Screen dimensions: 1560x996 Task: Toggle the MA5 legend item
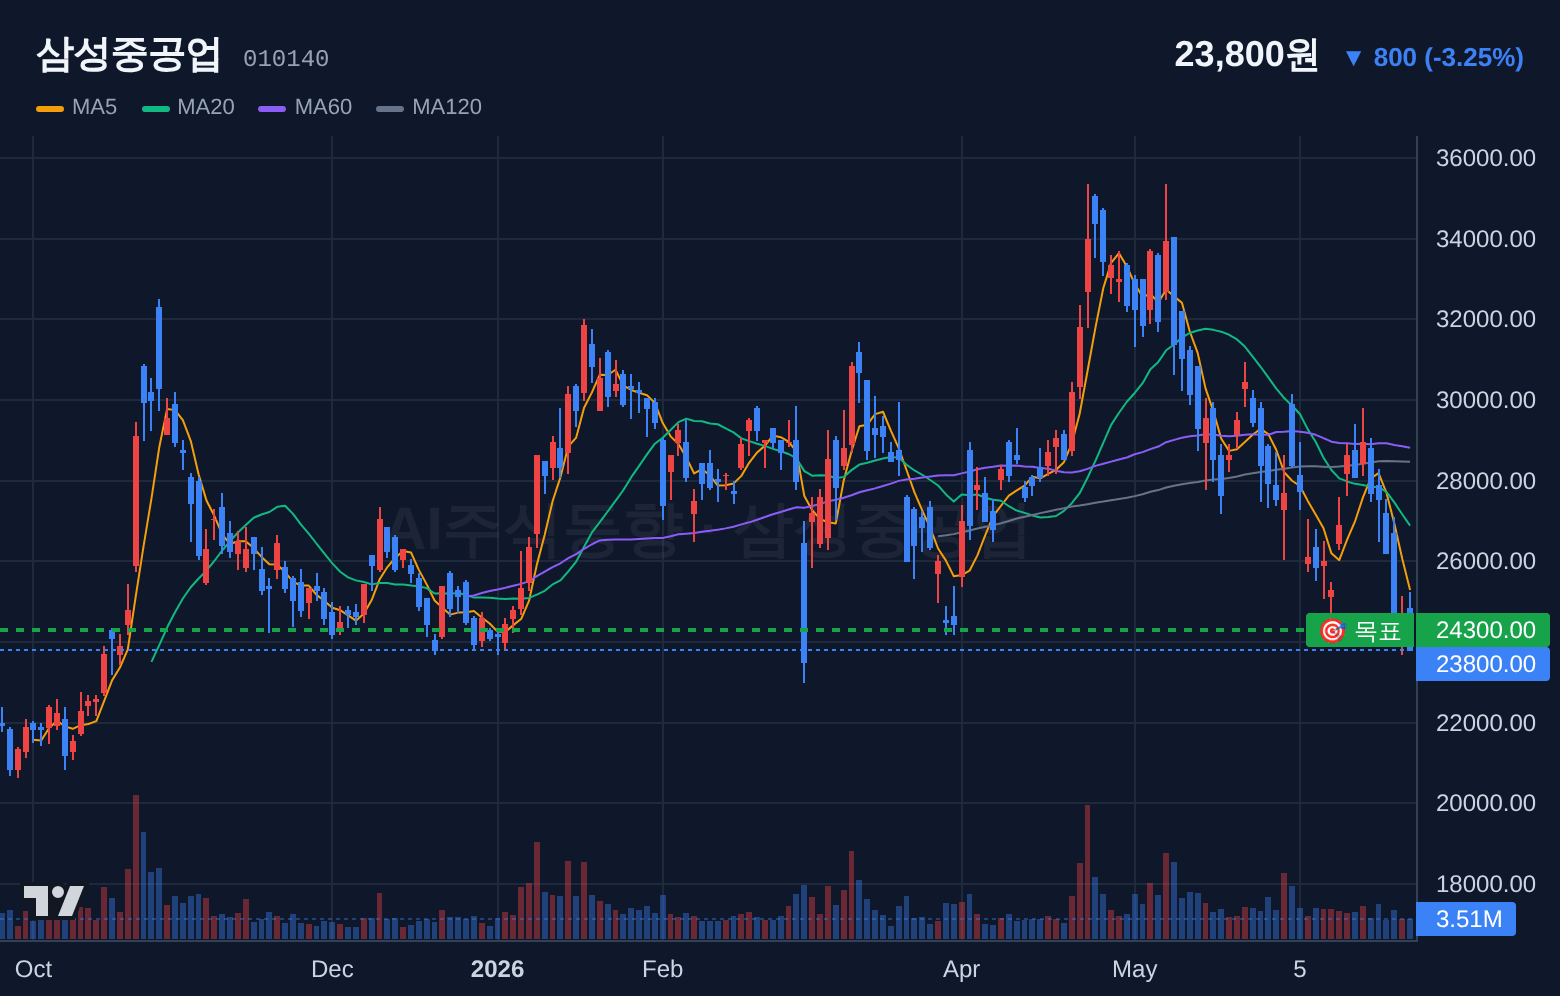coord(77,107)
